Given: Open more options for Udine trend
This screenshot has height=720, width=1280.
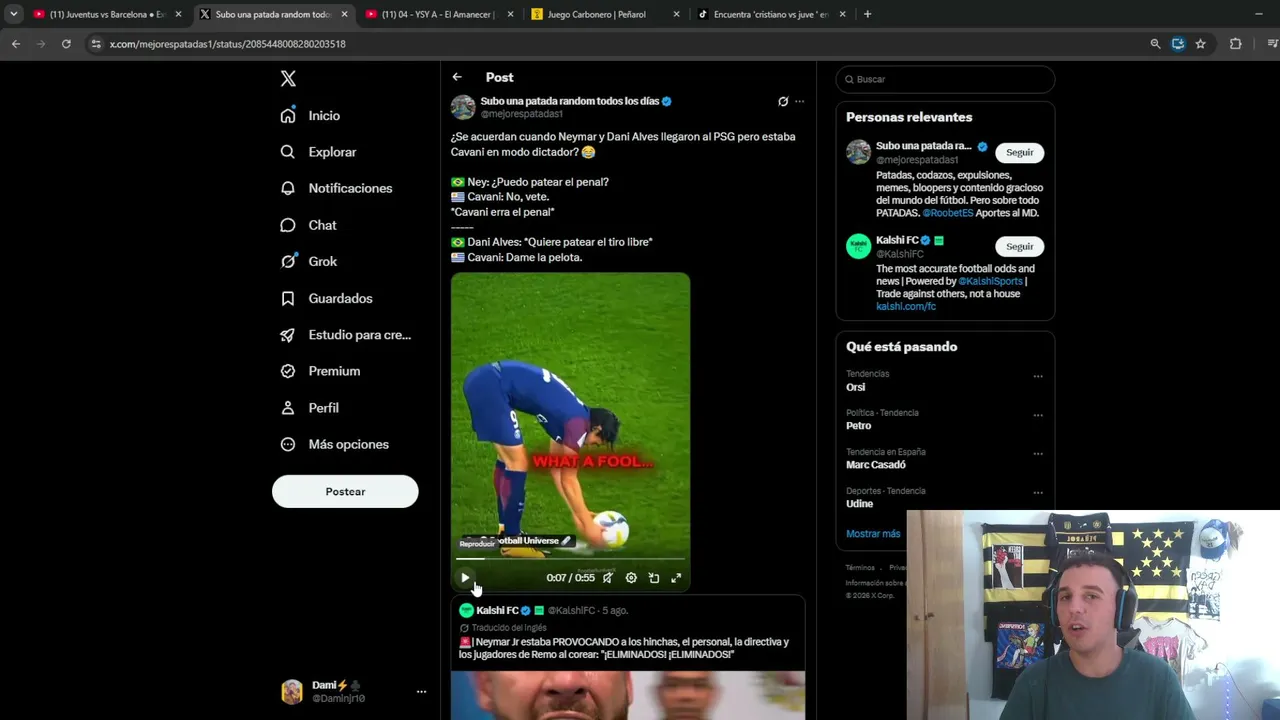Looking at the screenshot, I should pyautogui.click(x=1038, y=493).
